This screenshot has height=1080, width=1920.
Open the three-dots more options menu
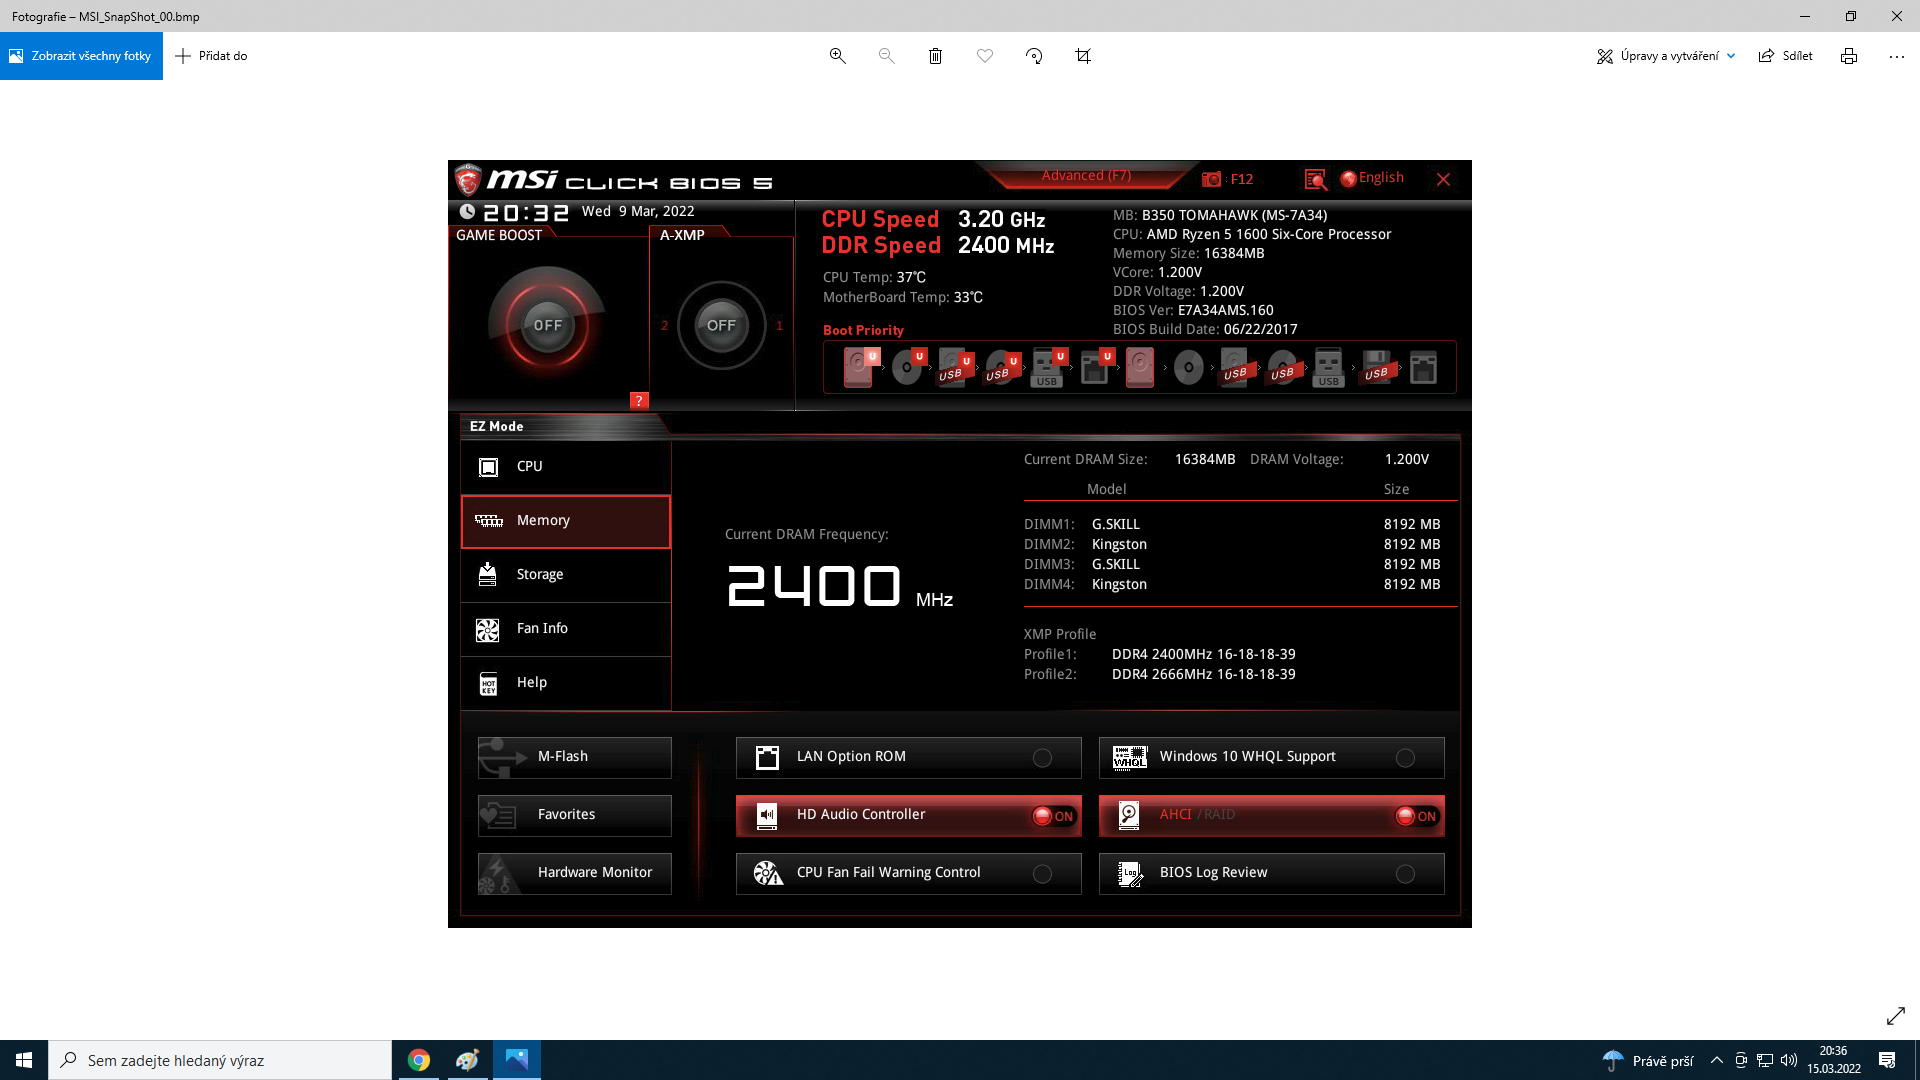pos(1896,56)
